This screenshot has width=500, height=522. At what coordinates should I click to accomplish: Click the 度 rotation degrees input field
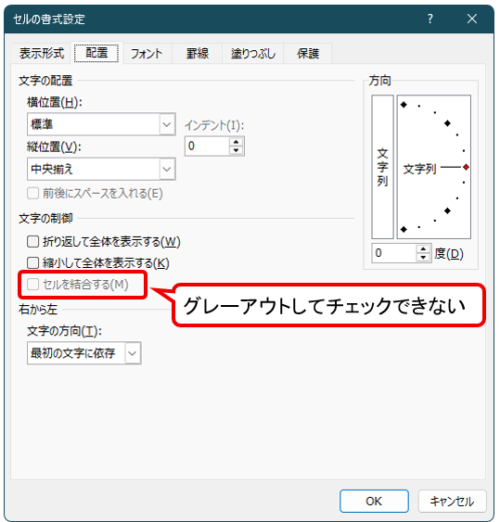394,253
